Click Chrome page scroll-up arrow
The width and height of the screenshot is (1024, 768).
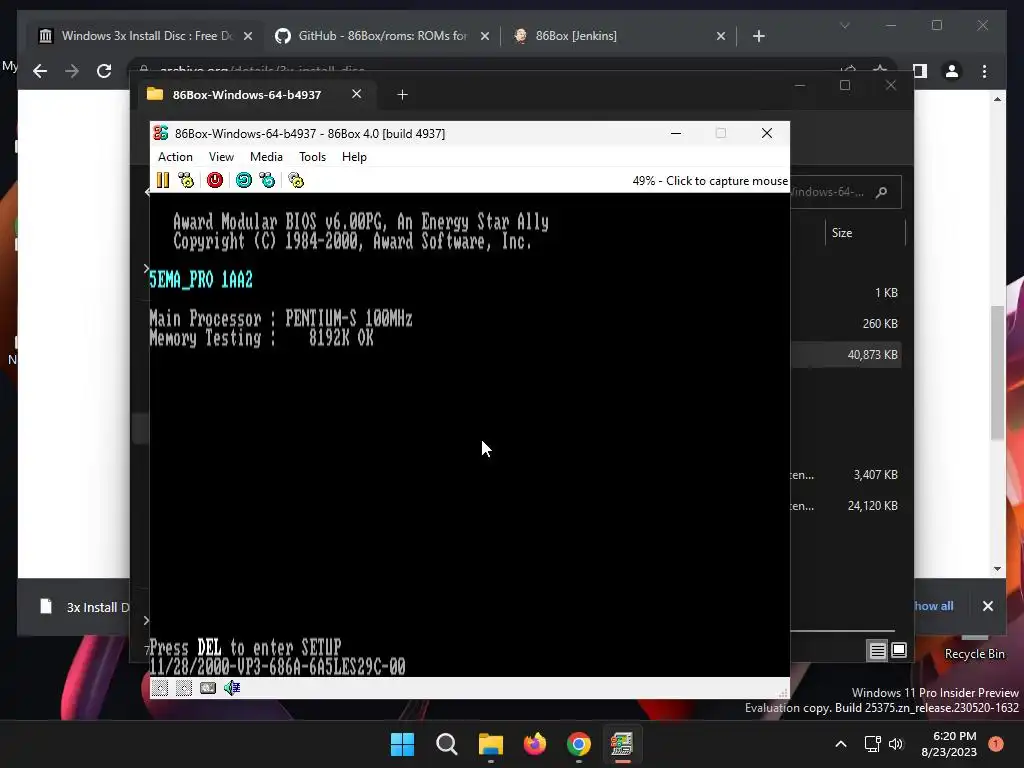pyautogui.click(x=997, y=99)
